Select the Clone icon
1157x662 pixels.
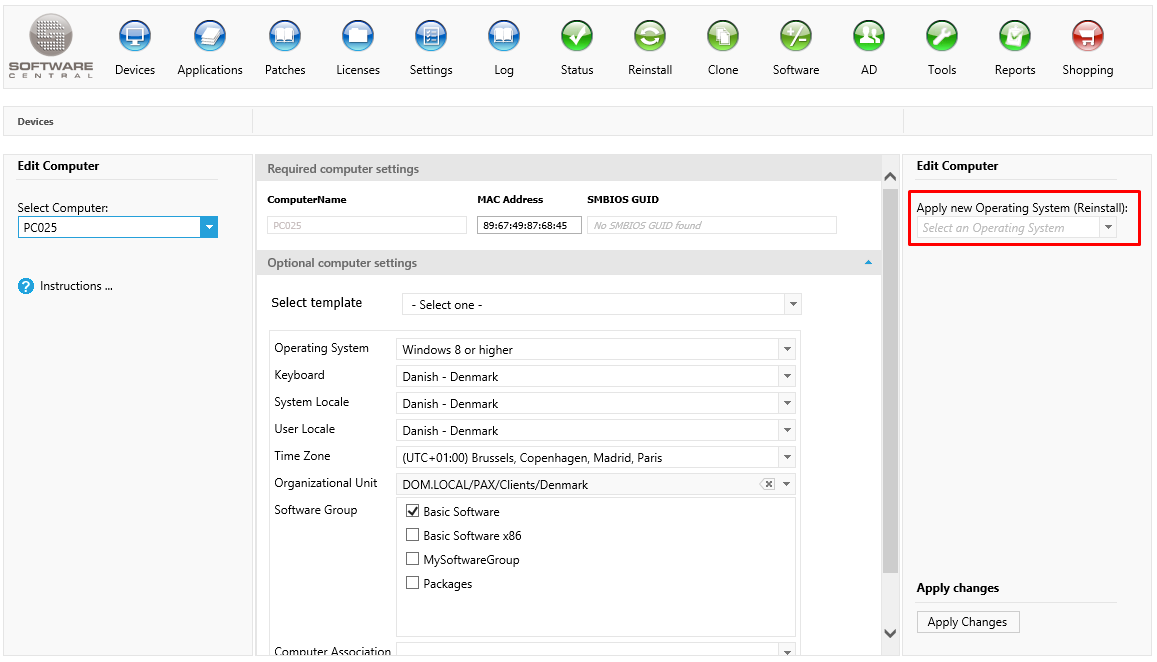[722, 37]
